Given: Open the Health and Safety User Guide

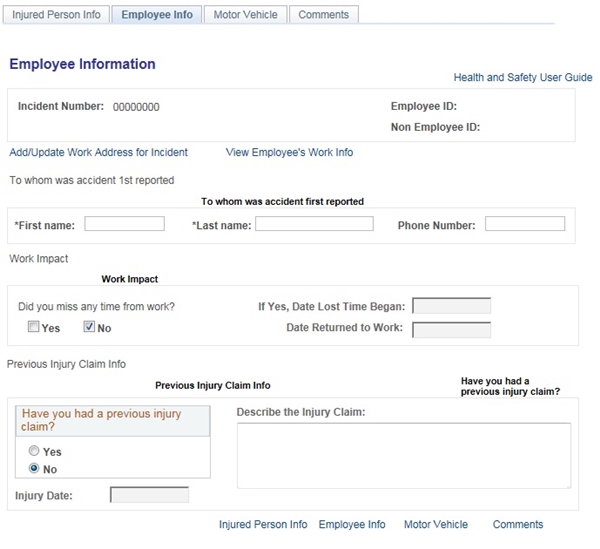Looking at the screenshot, I should tap(523, 77).
